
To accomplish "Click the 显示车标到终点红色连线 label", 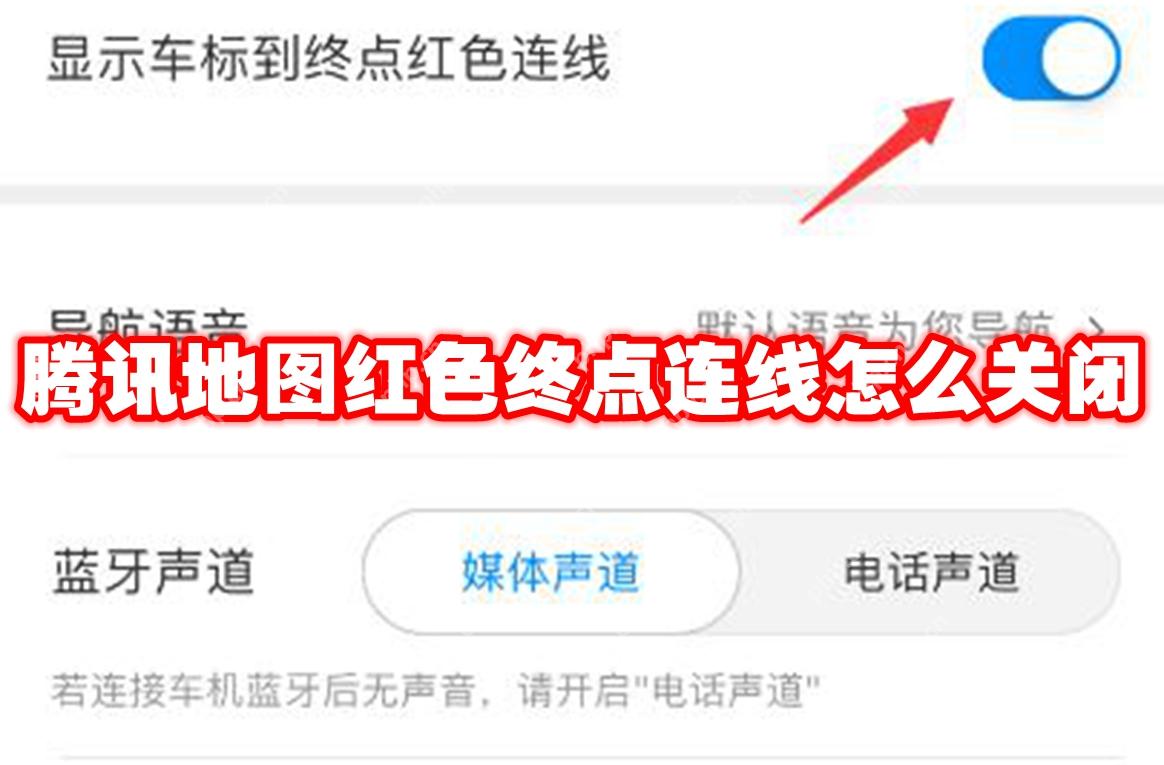I will click(x=329, y=59).
